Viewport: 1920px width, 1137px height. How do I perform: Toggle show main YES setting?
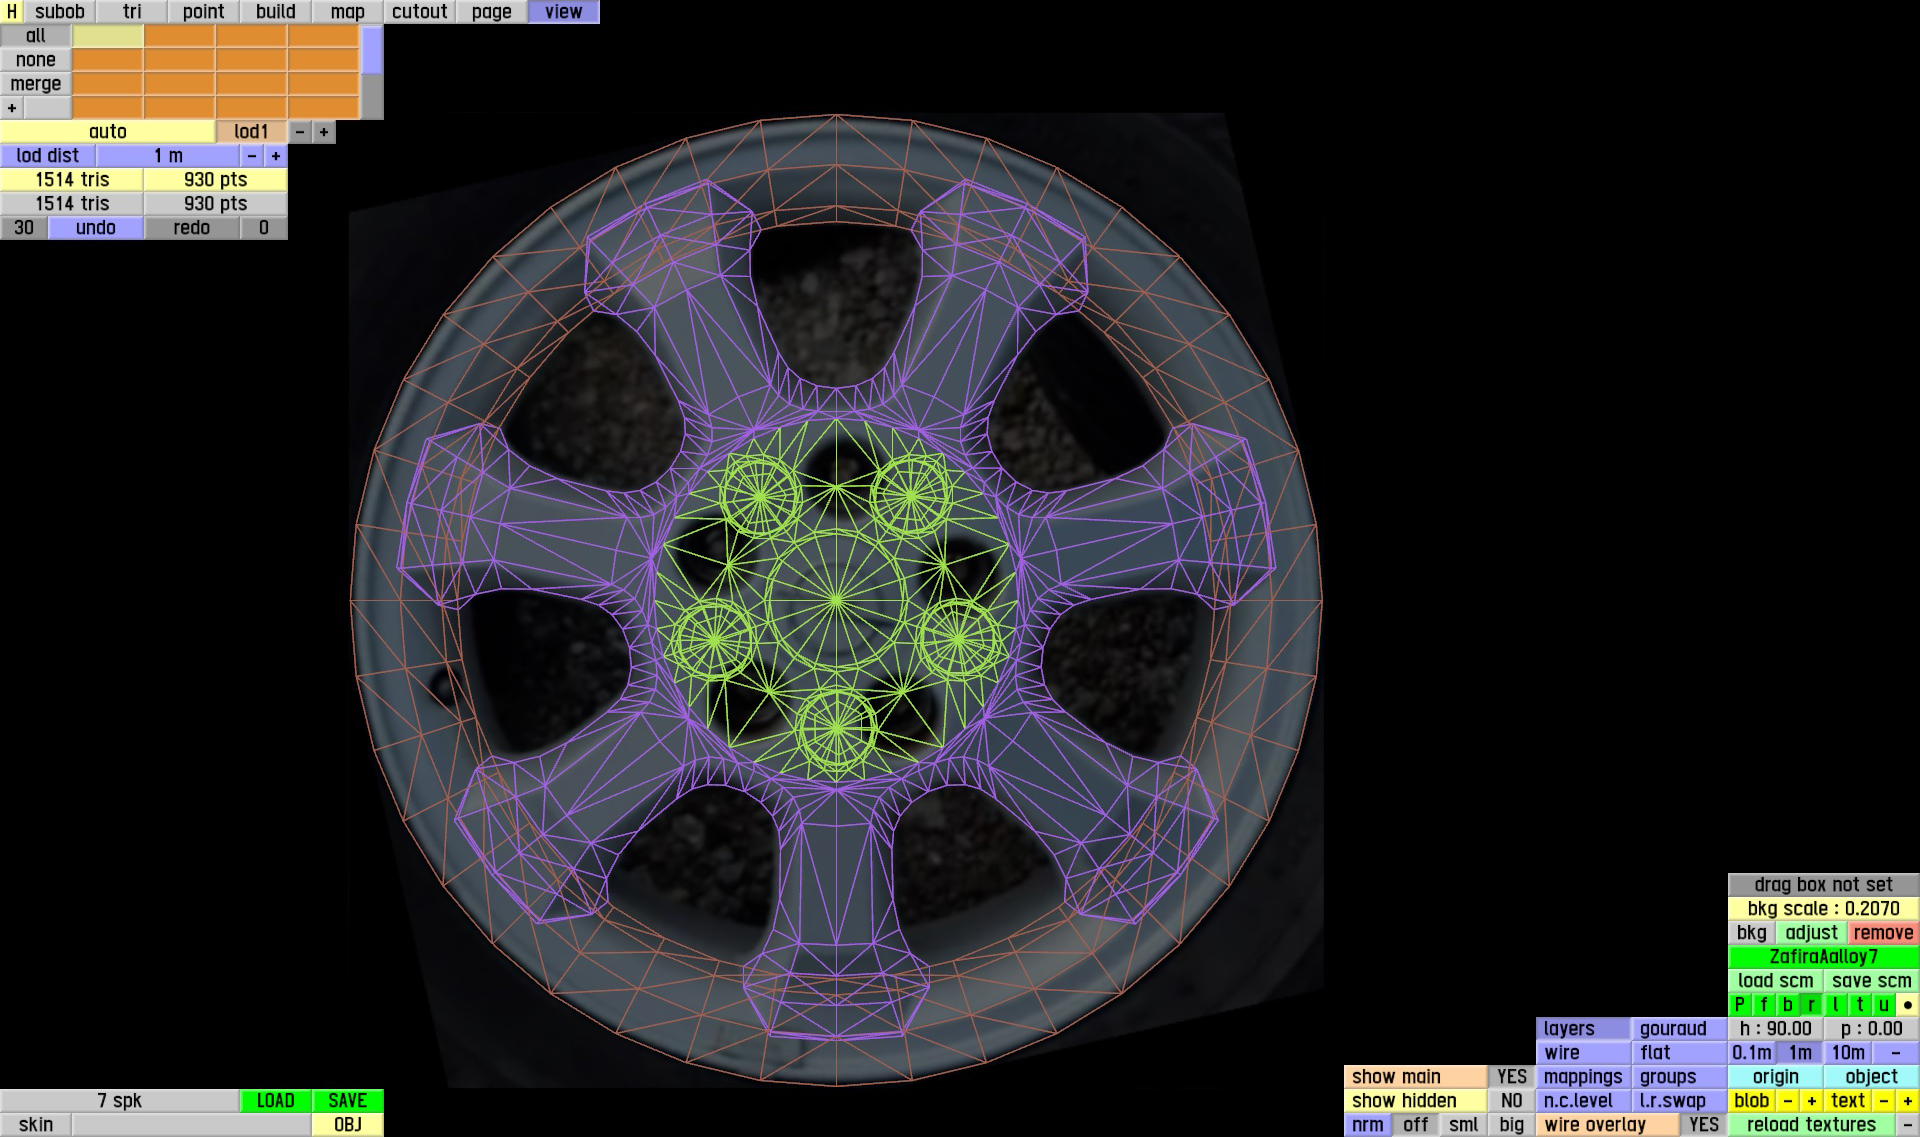[x=1511, y=1077]
